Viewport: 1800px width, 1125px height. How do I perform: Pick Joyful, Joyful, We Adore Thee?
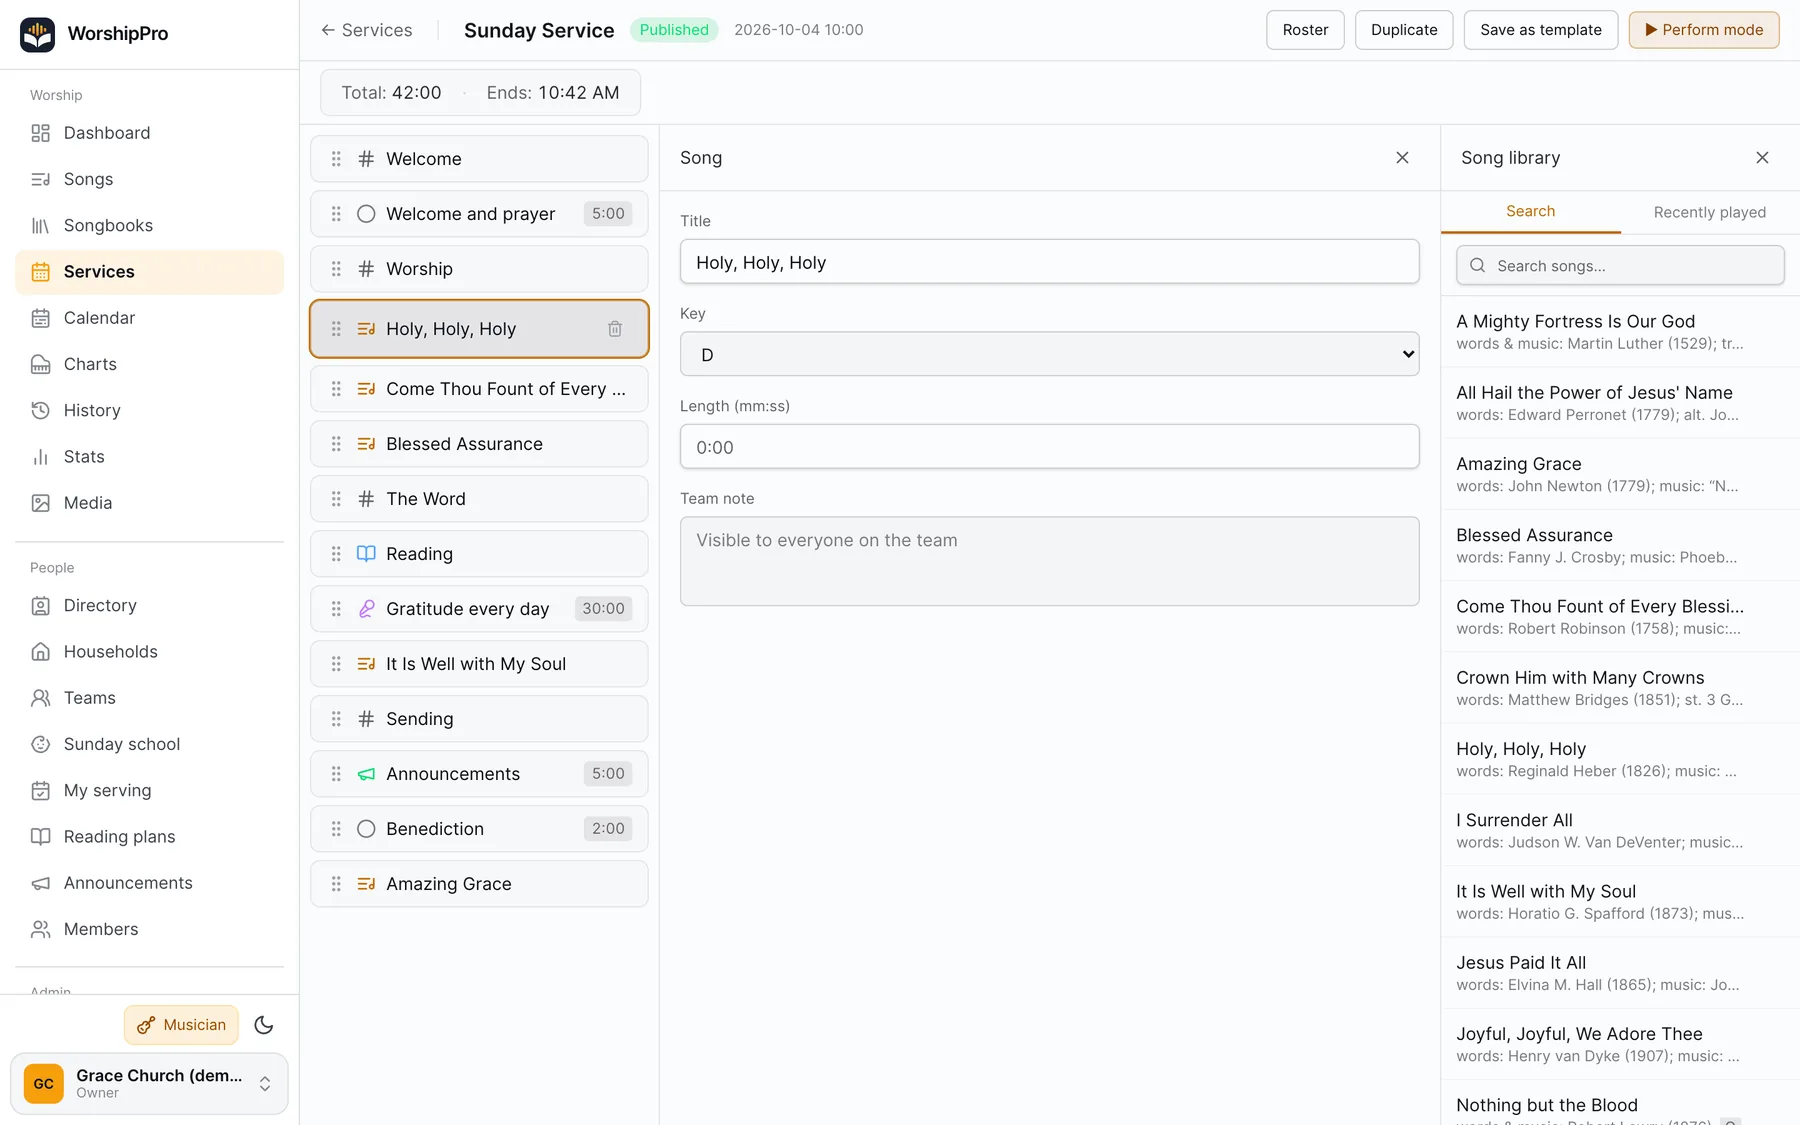pyautogui.click(x=1620, y=1044)
